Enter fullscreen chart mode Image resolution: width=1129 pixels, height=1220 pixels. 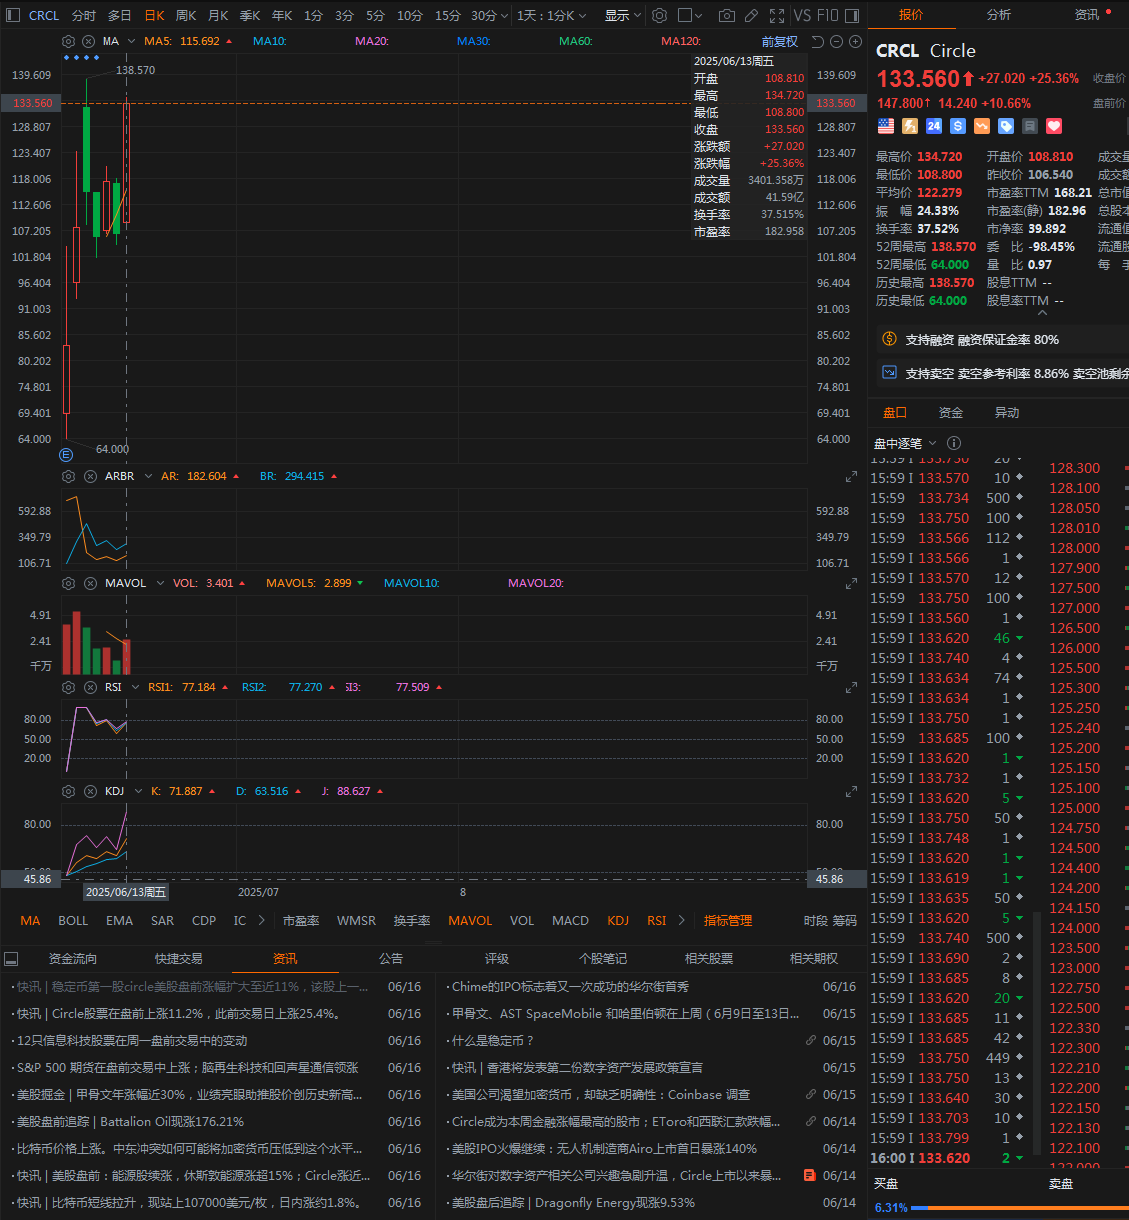[x=777, y=15]
